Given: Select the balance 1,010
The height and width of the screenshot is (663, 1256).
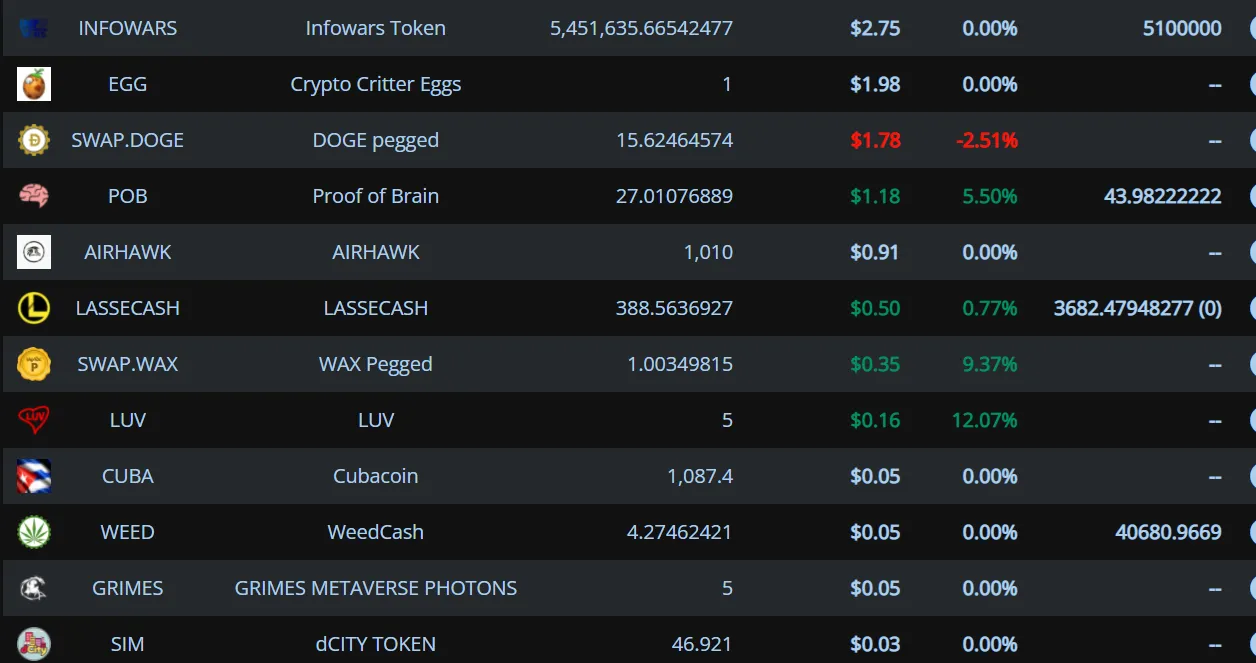Looking at the screenshot, I should pyautogui.click(x=709, y=252).
